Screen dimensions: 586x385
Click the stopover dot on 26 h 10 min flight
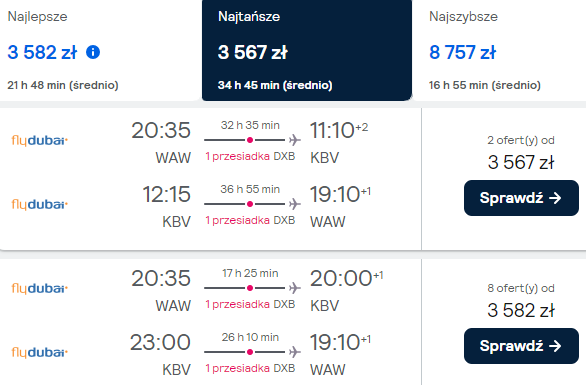250,352
